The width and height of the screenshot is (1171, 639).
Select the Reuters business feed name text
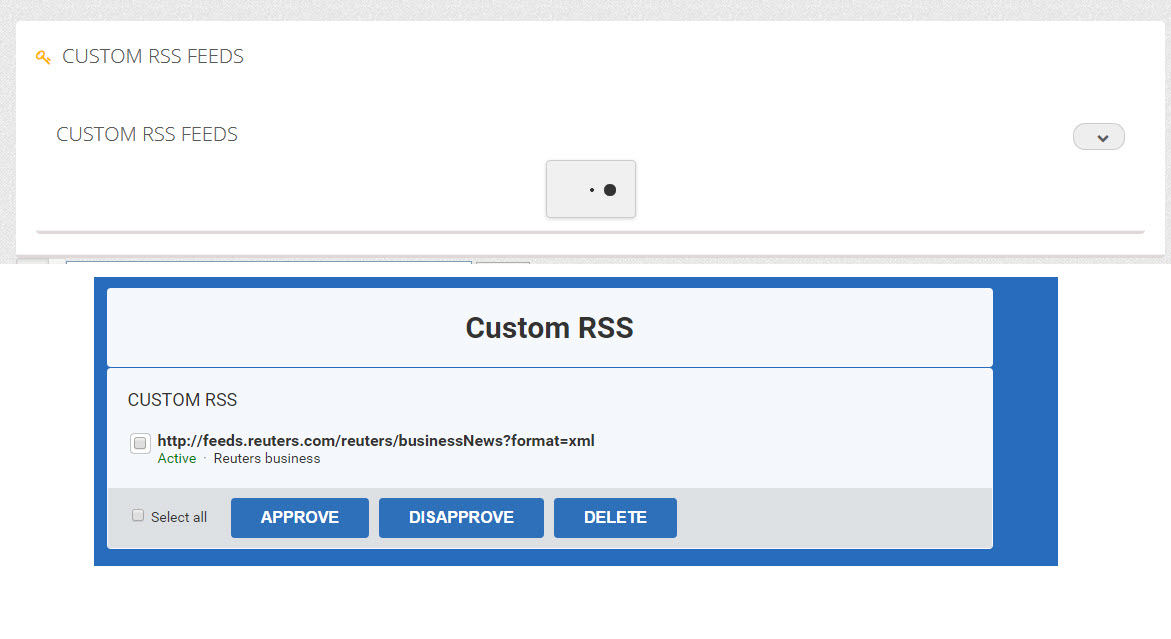(x=267, y=459)
